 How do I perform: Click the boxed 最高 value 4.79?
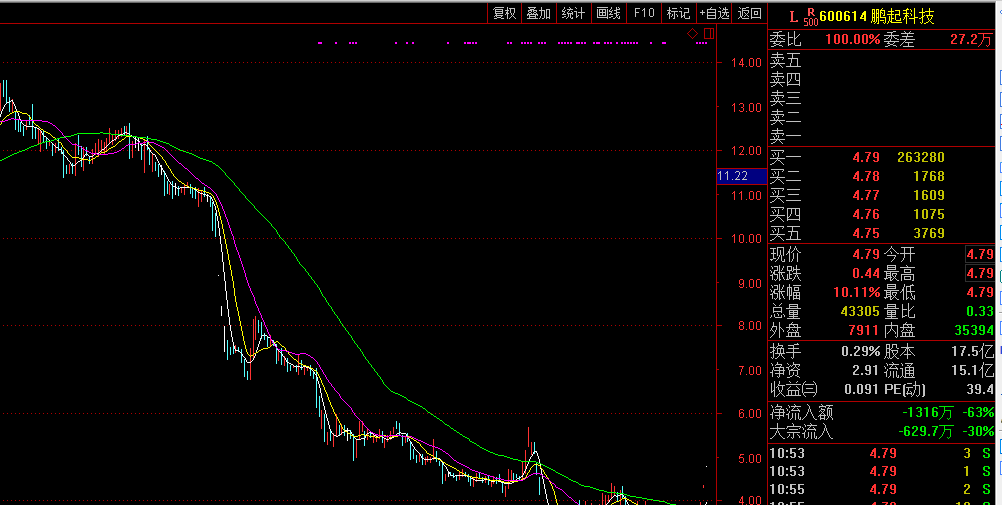pyautogui.click(x=980, y=274)
